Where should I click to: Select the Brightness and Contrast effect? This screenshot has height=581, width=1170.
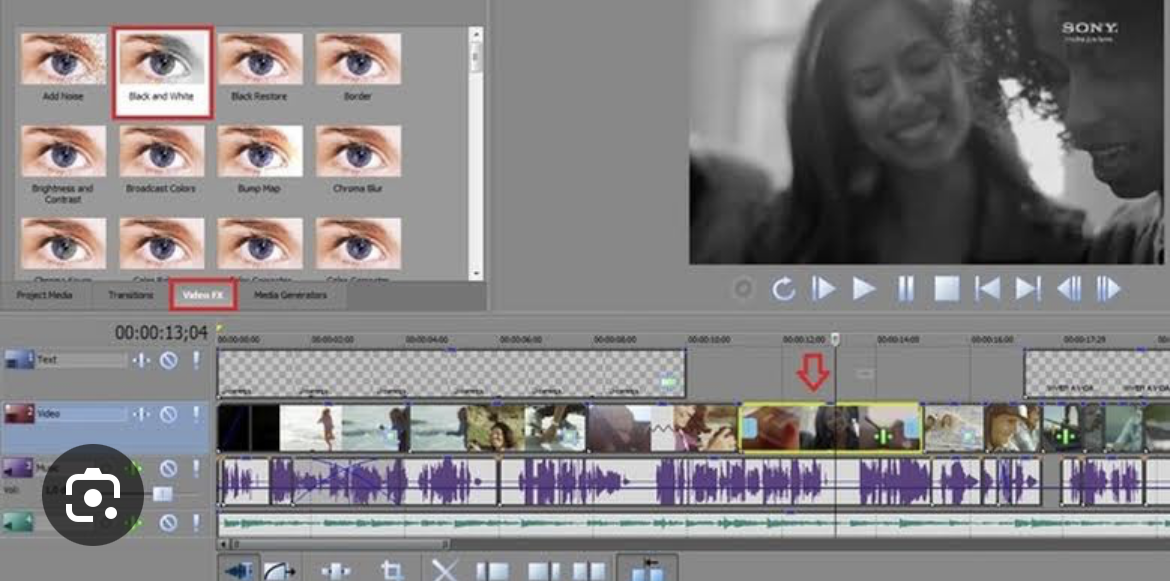[x=63, y=151]
